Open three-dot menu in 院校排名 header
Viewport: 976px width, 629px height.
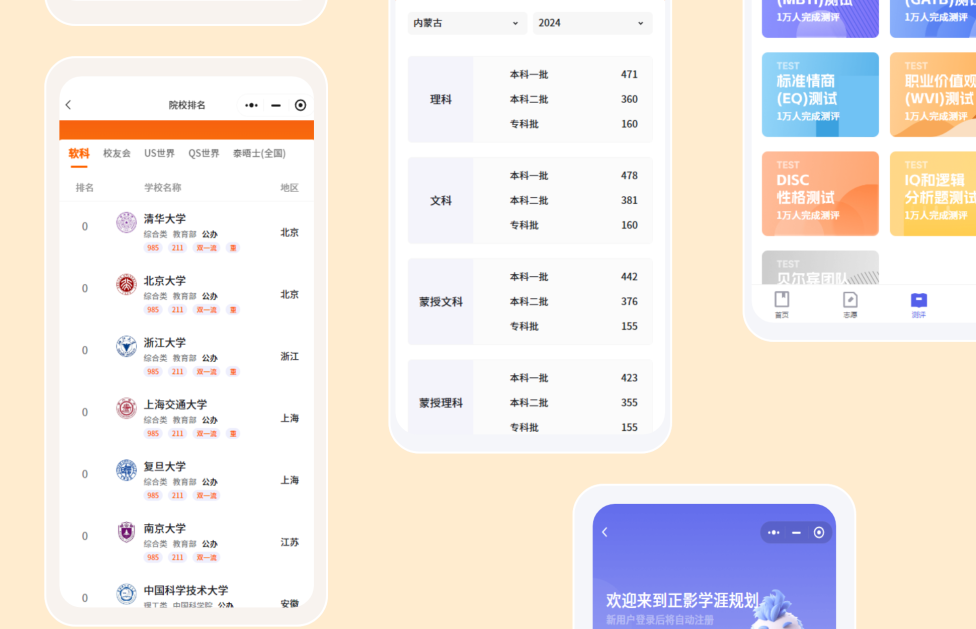[251, 105]
